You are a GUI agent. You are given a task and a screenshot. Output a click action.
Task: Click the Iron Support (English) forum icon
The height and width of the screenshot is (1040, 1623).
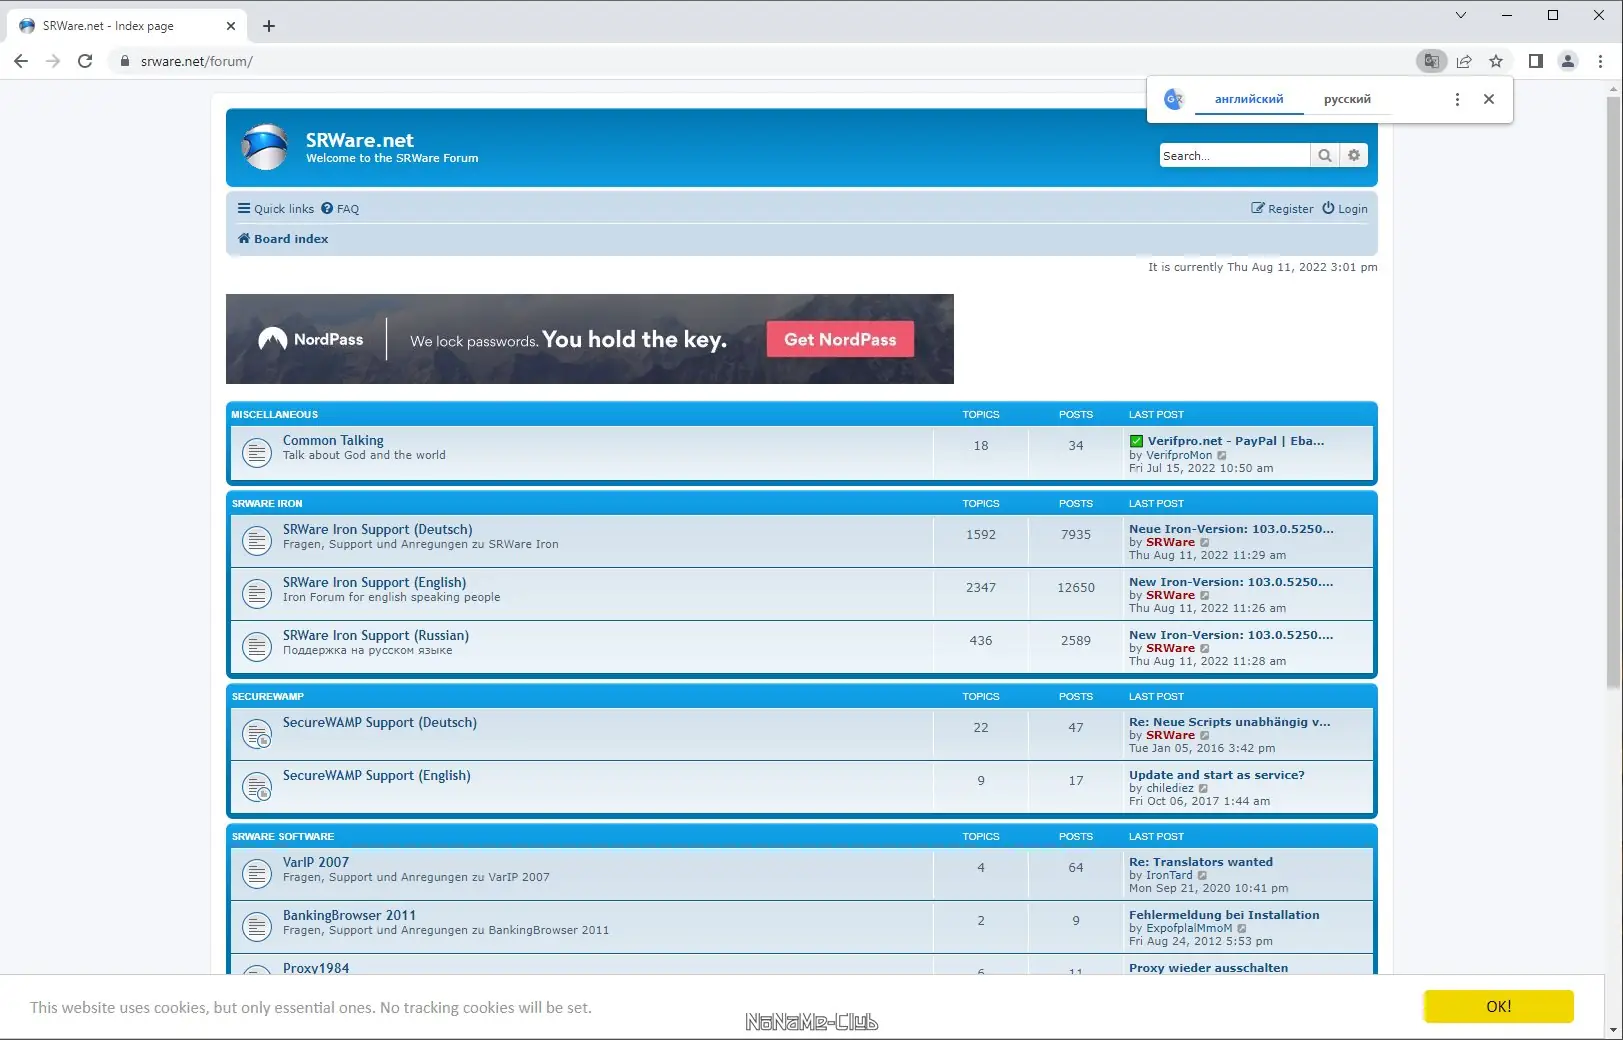coord(257,594)
